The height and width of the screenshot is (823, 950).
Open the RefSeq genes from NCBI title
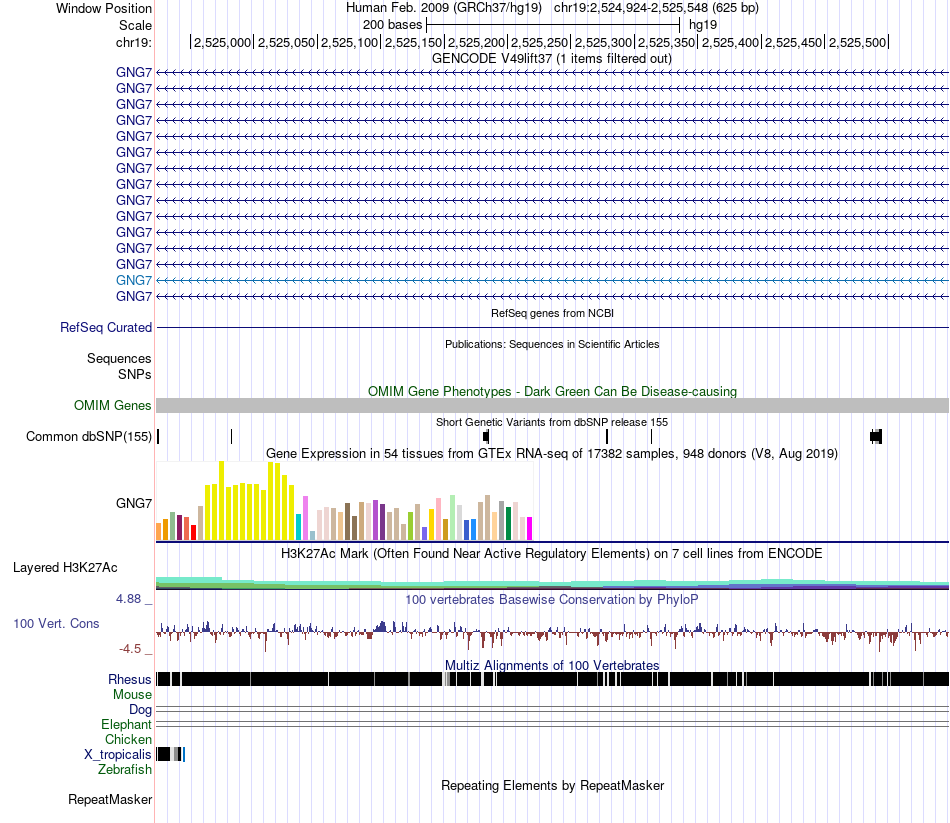pyautogui.click(x=552, y=313)
